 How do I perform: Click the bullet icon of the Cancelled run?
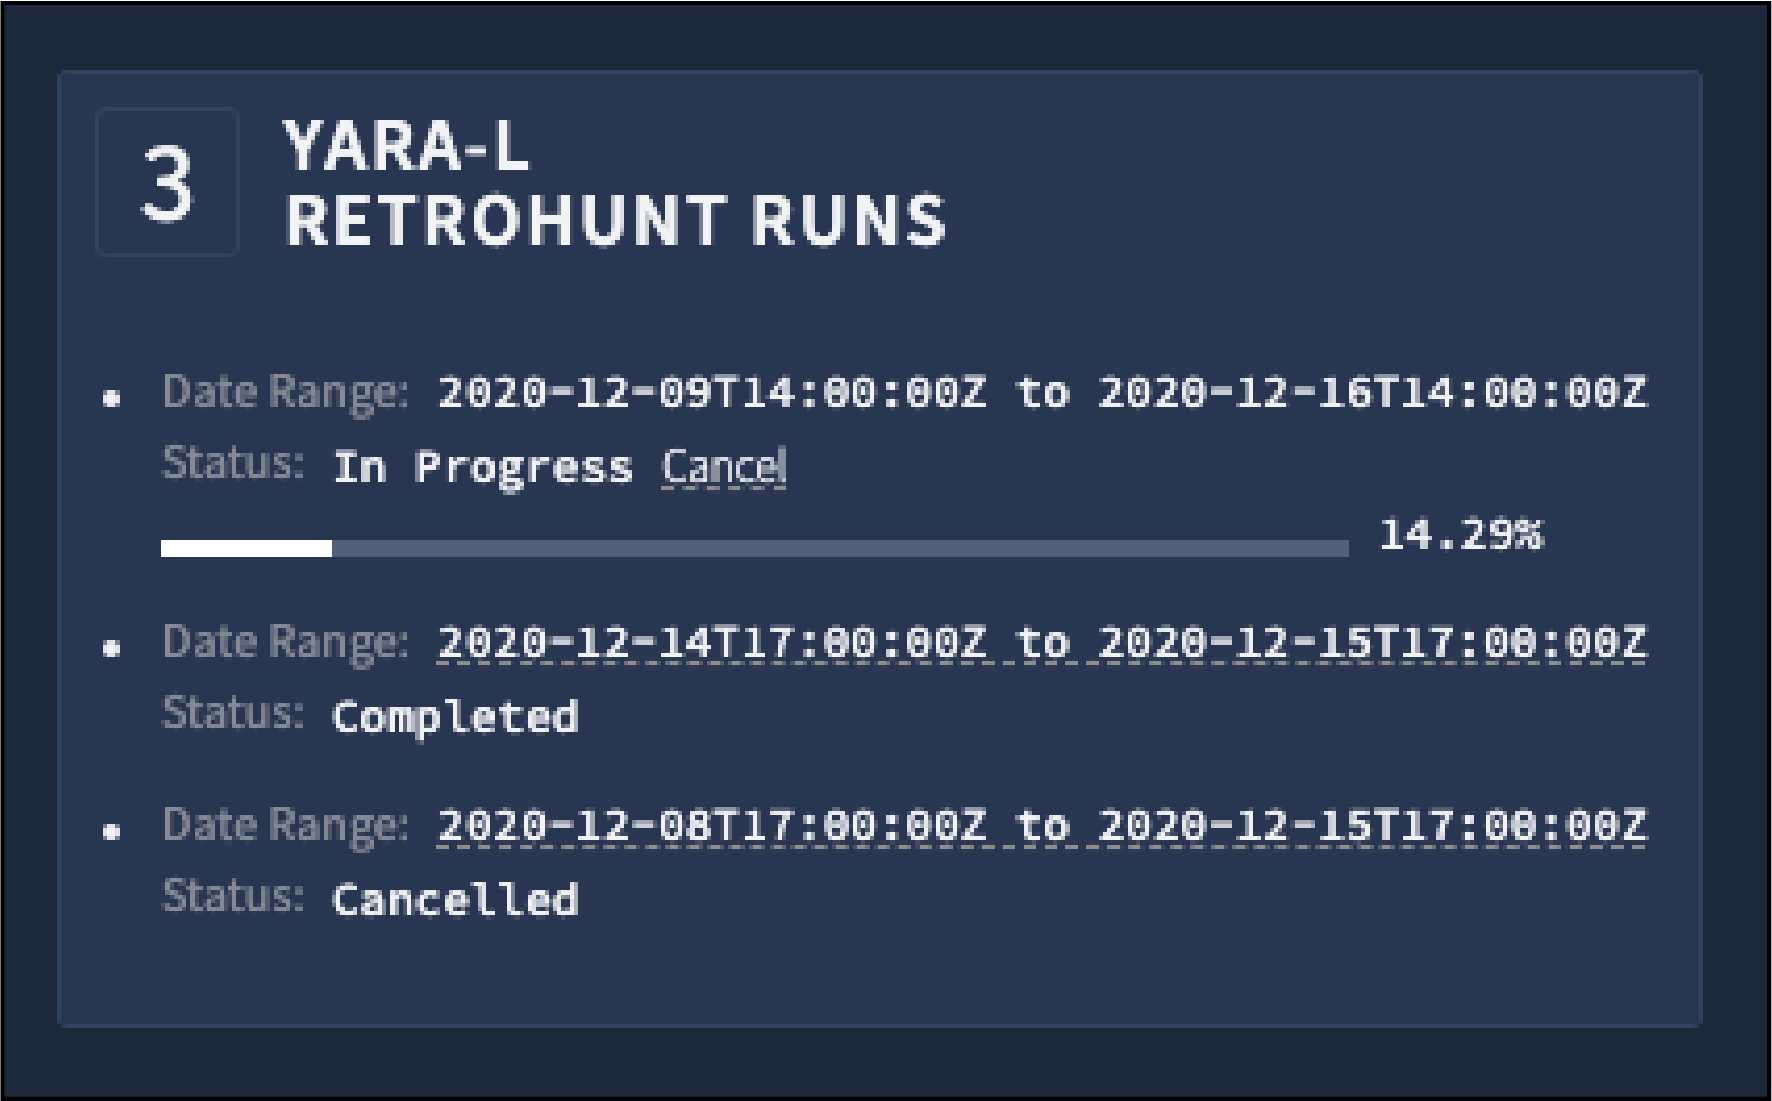click(113, 832)
